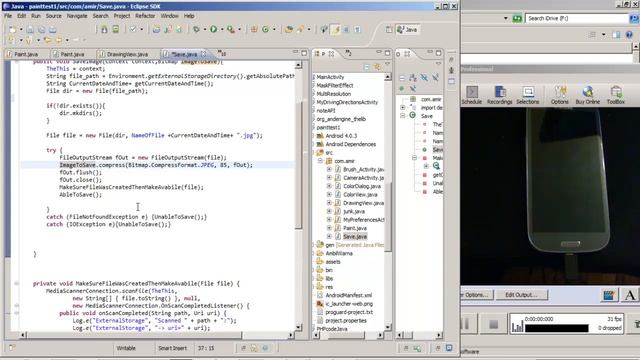Click the Schedule icon in recorder window
640x360 pixels.
pyautogui.click(x=472, y=95)
